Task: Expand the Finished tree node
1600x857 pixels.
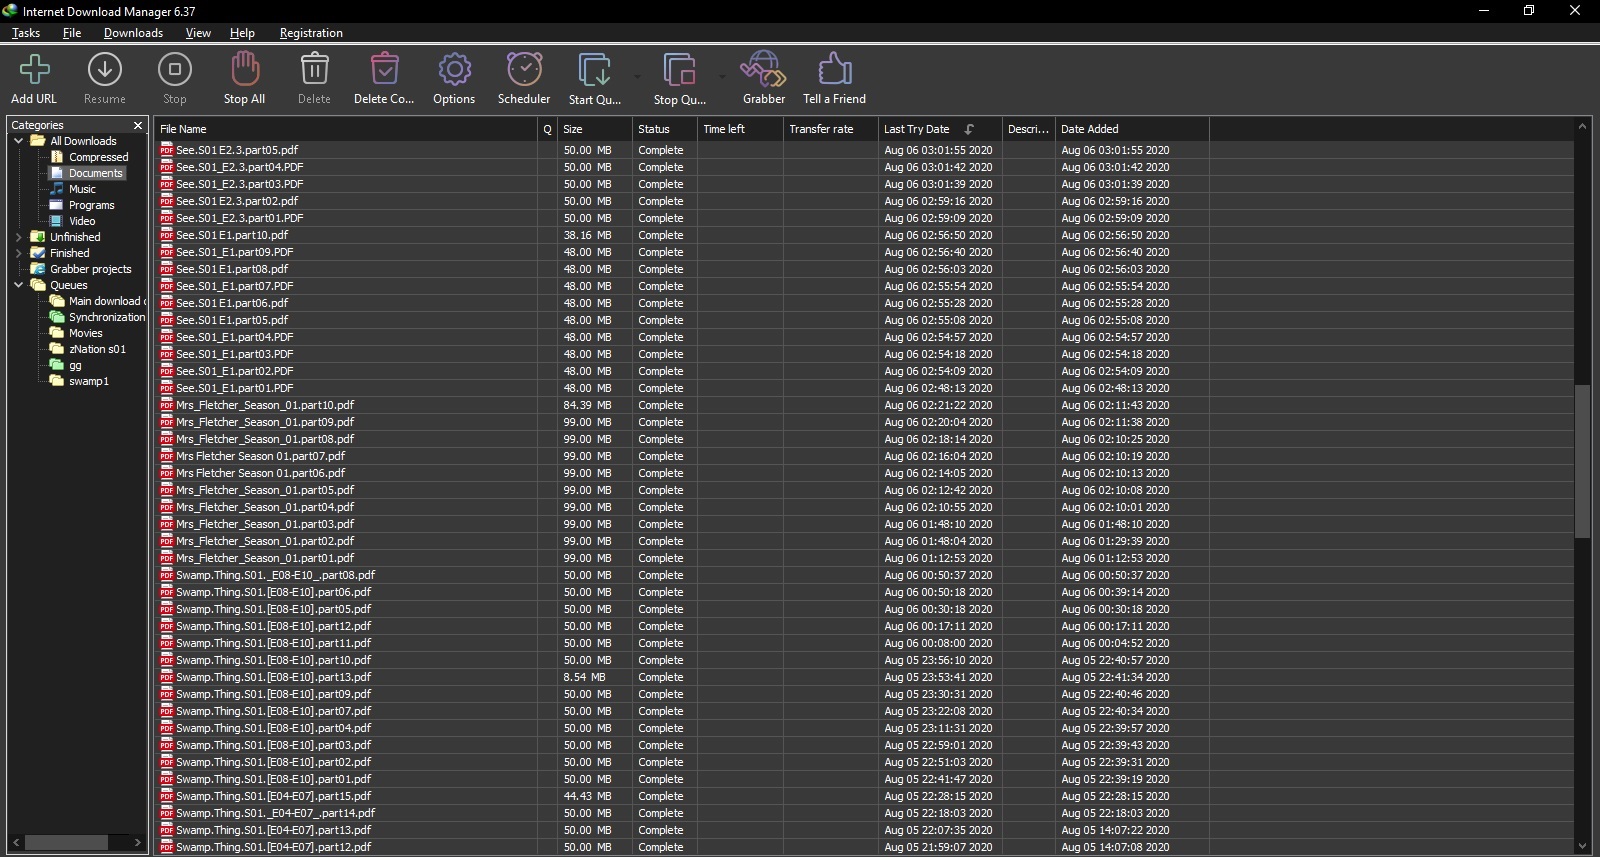Action: 19,253
